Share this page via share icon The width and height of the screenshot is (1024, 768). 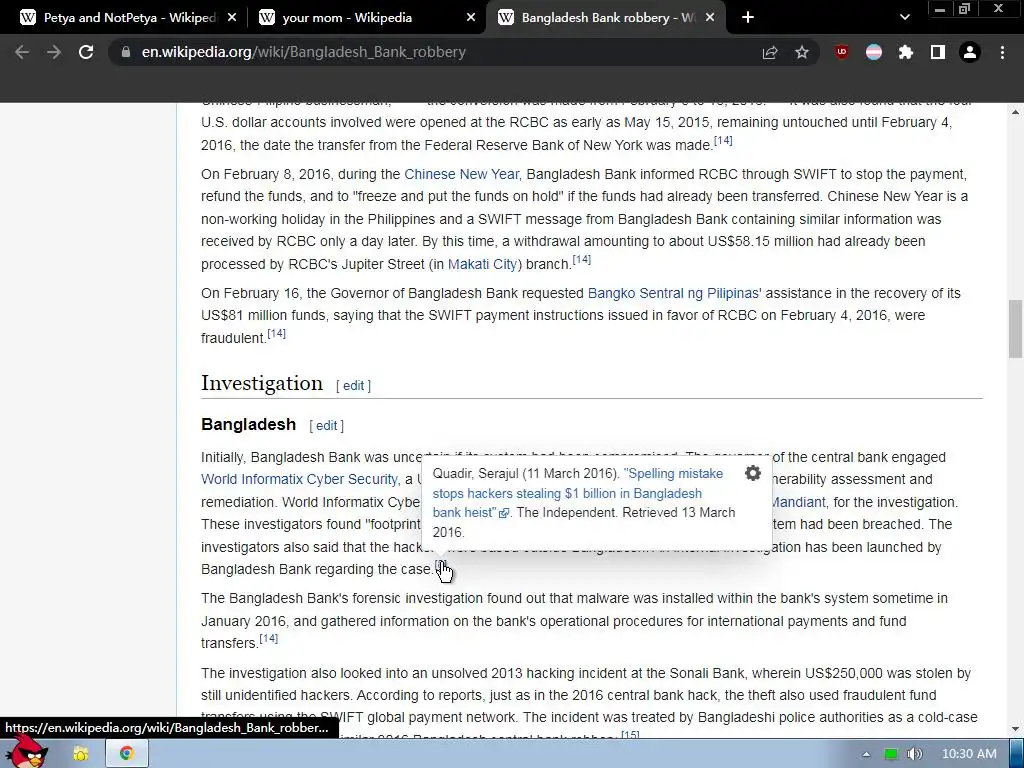click(770, 52)
